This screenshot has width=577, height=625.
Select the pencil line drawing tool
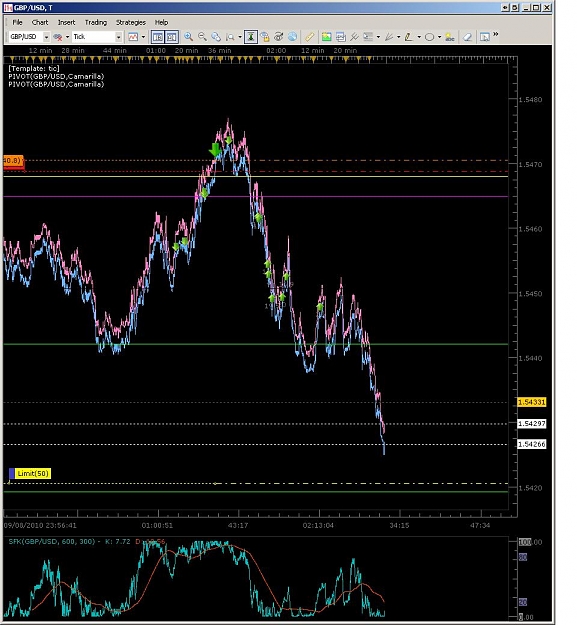[409, 37]
